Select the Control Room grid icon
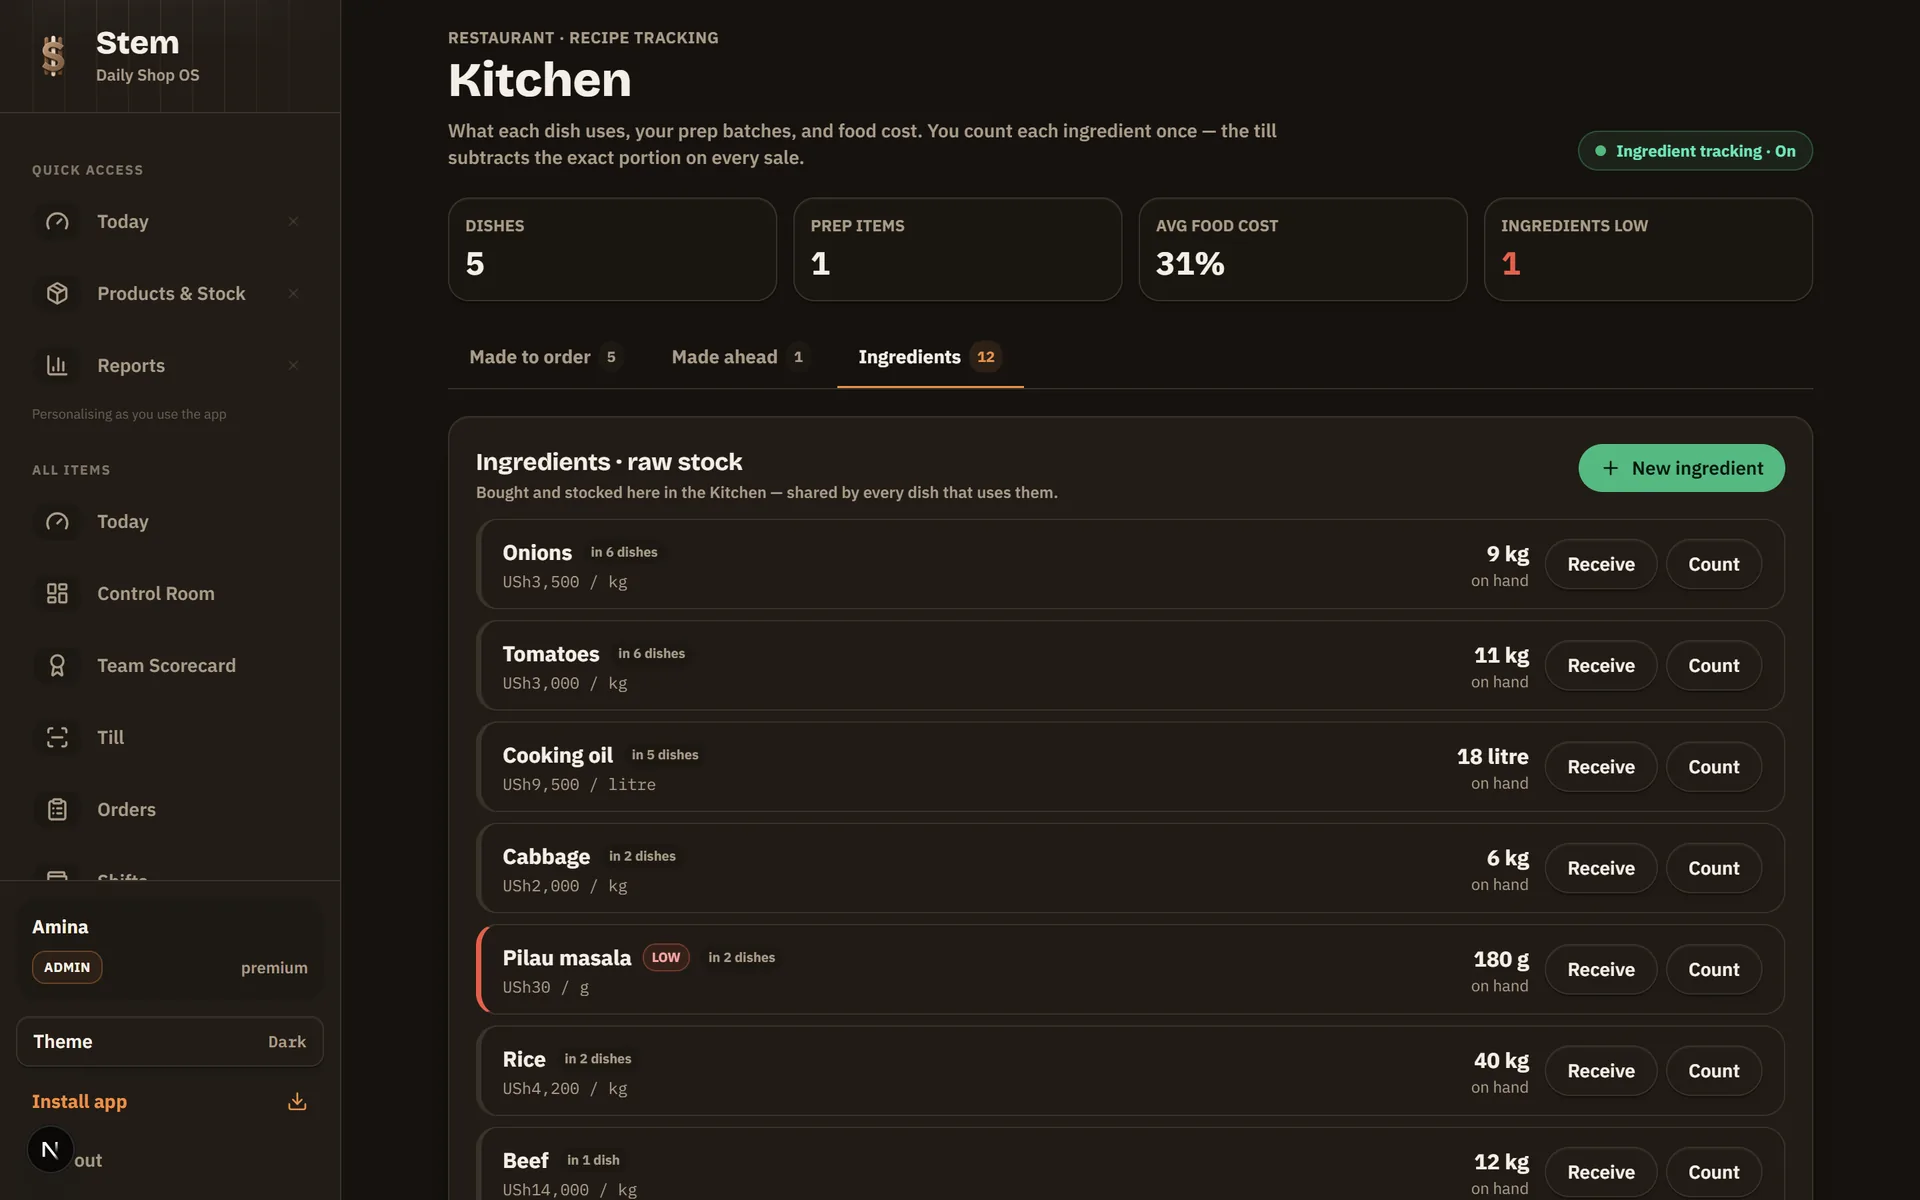Image resolution: width=1920 pixels, height=1200 pixels. coord(57,593)
